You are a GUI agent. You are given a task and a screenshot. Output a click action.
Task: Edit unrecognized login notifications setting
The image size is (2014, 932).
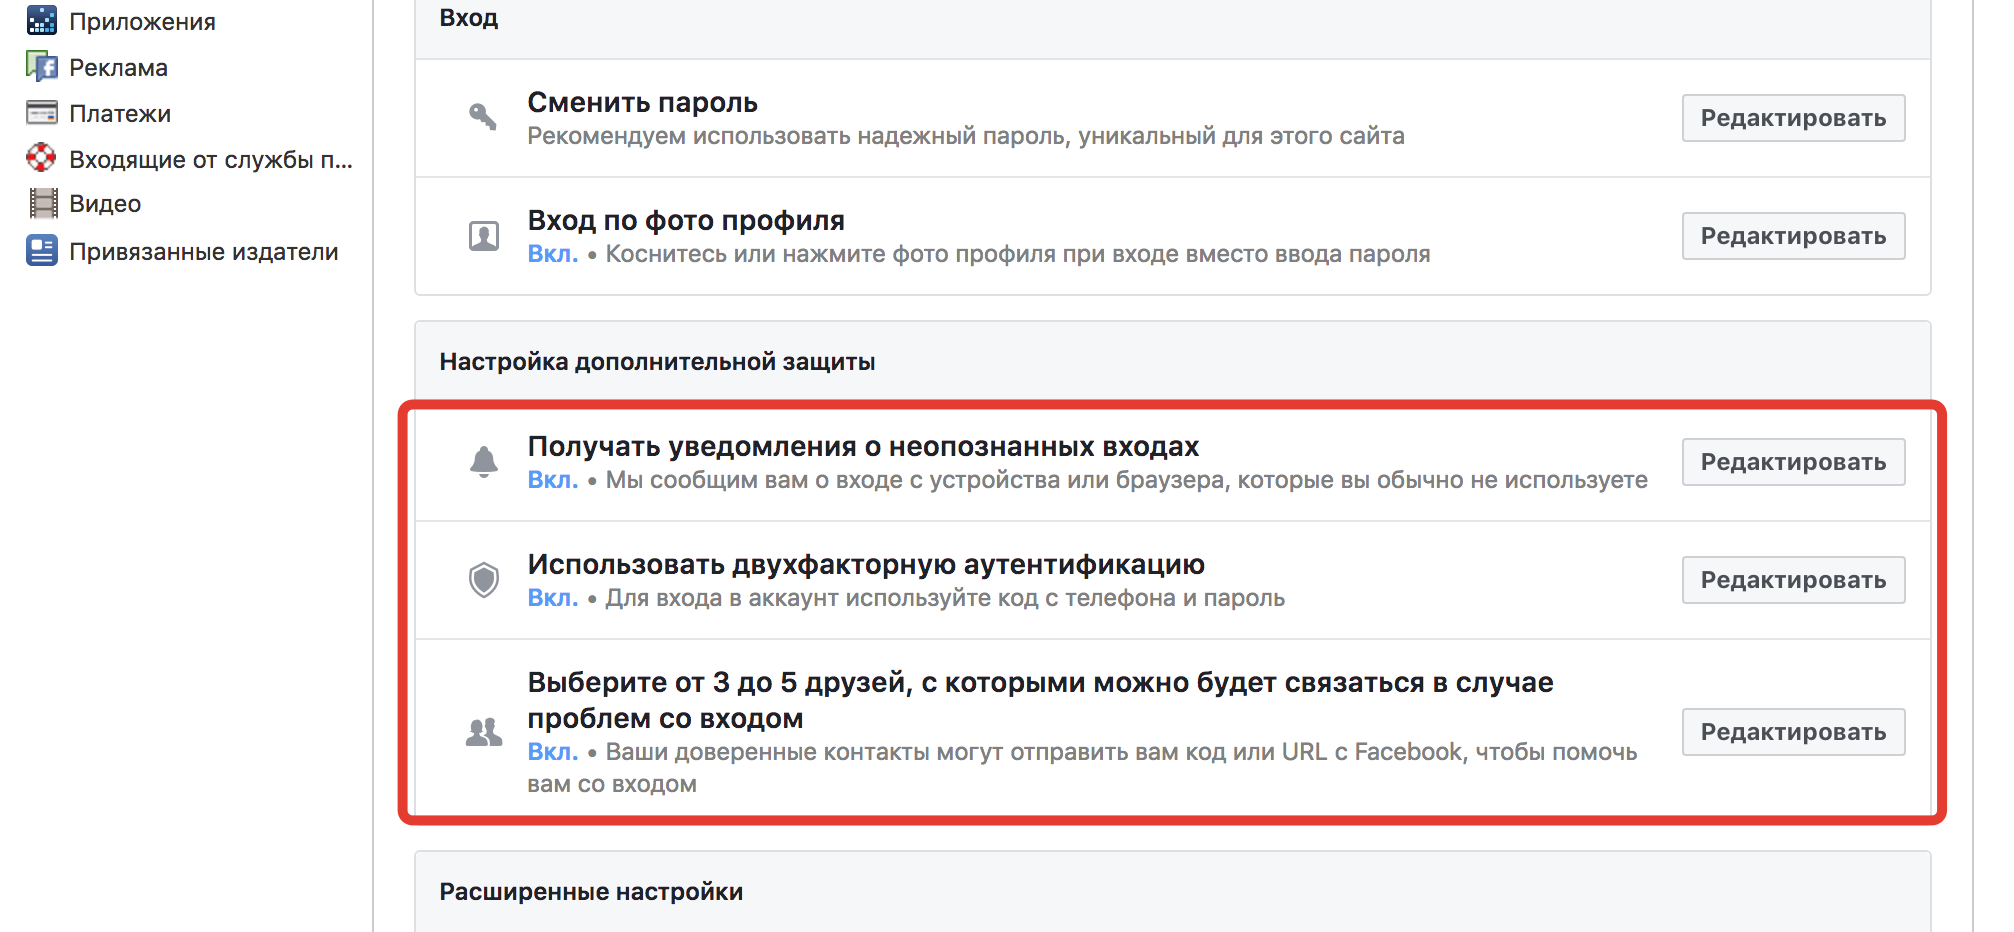(1793, 462)
